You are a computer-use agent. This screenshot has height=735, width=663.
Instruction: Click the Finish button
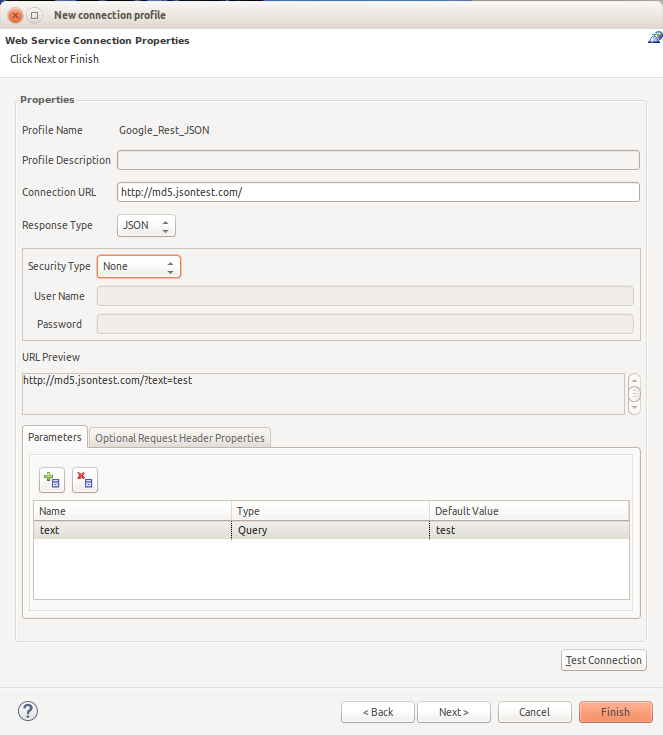pyautogui.click(x=615, y=712)
